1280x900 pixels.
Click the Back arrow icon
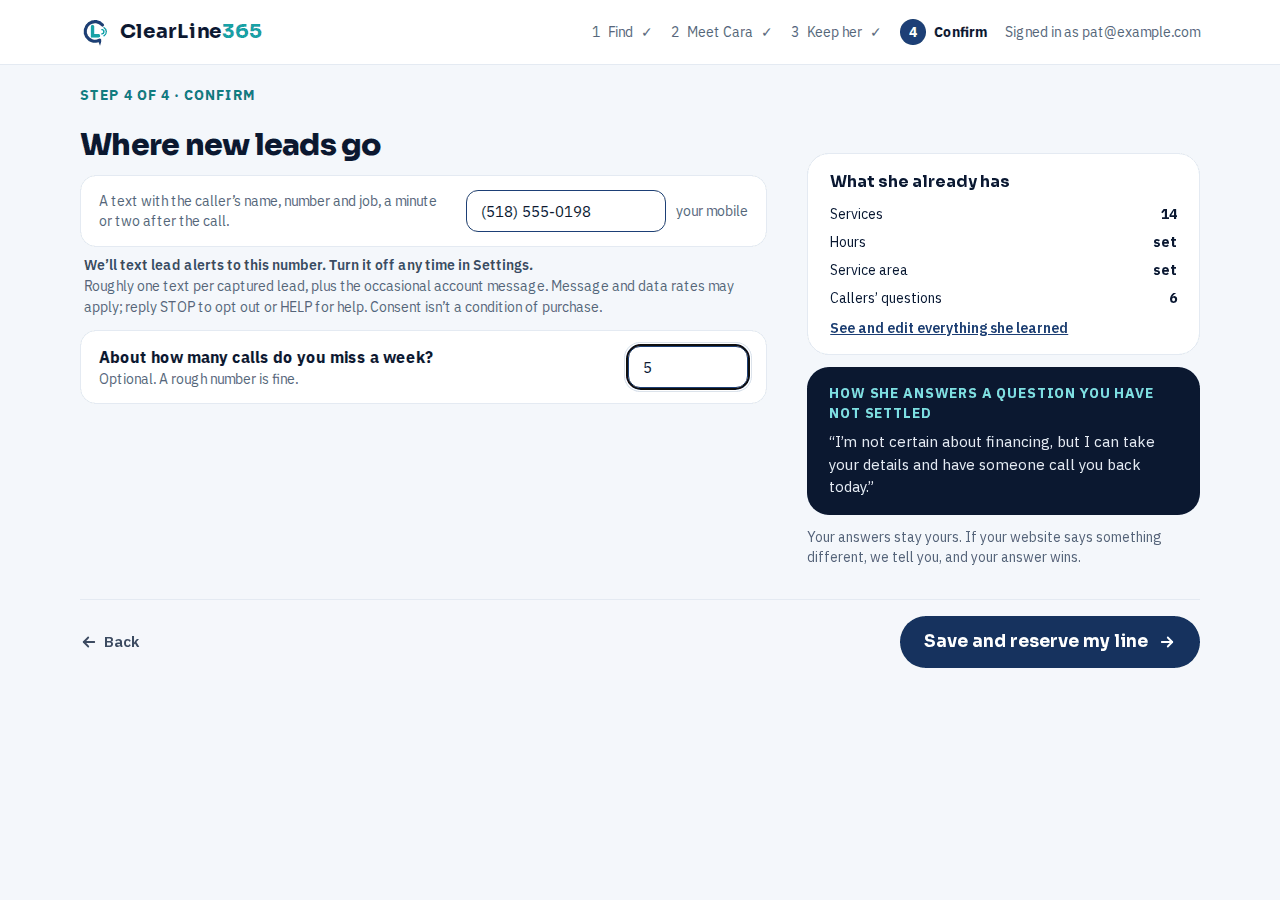click(89, 642)
